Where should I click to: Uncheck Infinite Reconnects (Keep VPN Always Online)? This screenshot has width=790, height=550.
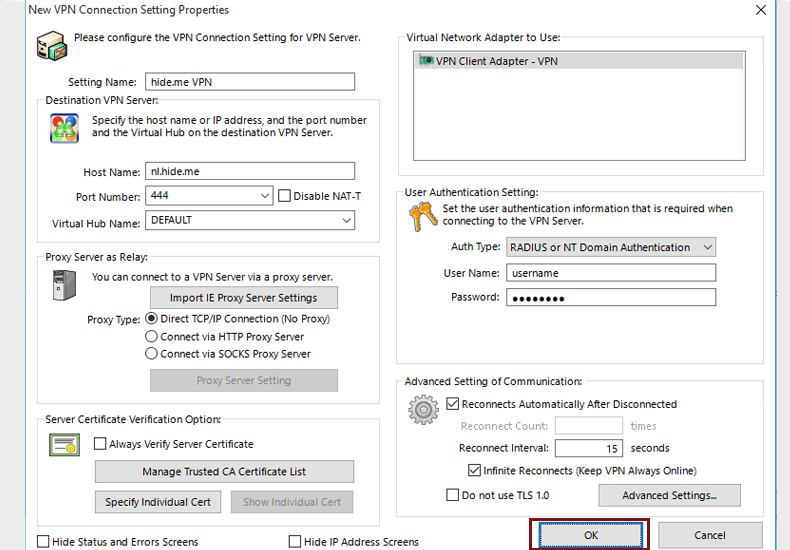[x=474, y=470]
